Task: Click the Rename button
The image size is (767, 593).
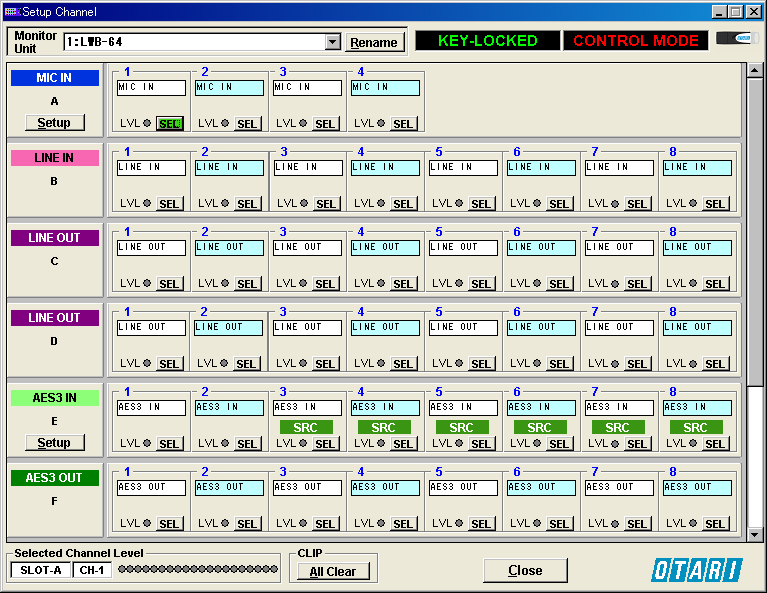Action: pos(374,43)
